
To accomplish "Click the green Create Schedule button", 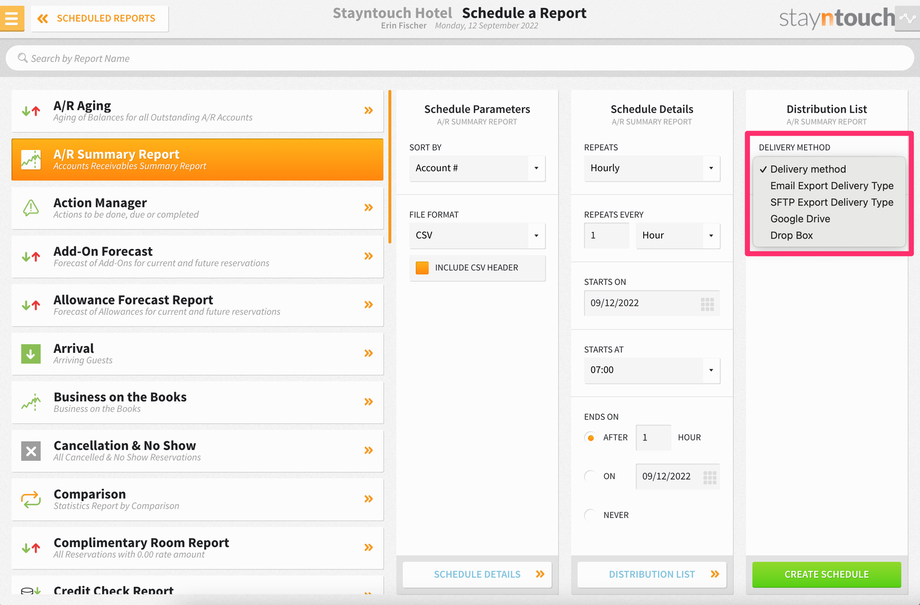I will [x=827, y=574].
